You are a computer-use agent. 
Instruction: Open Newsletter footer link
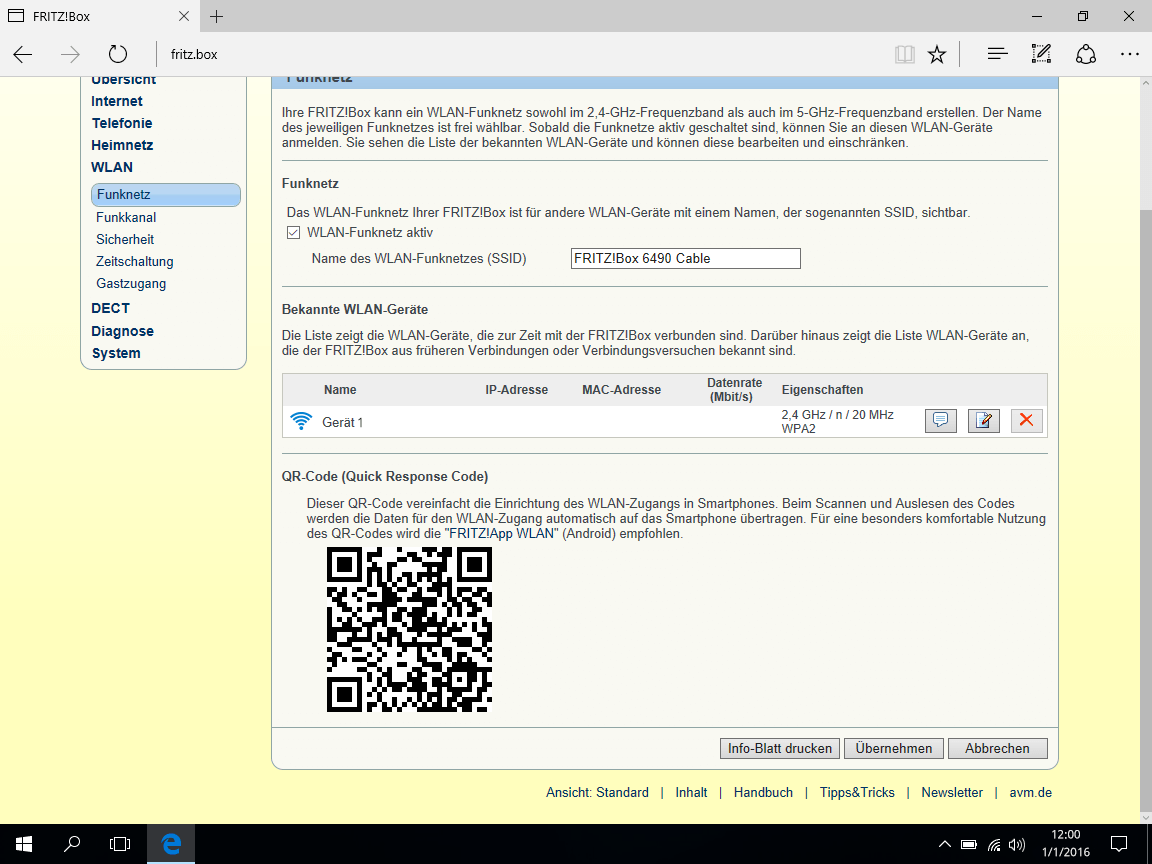coord(952,793)
